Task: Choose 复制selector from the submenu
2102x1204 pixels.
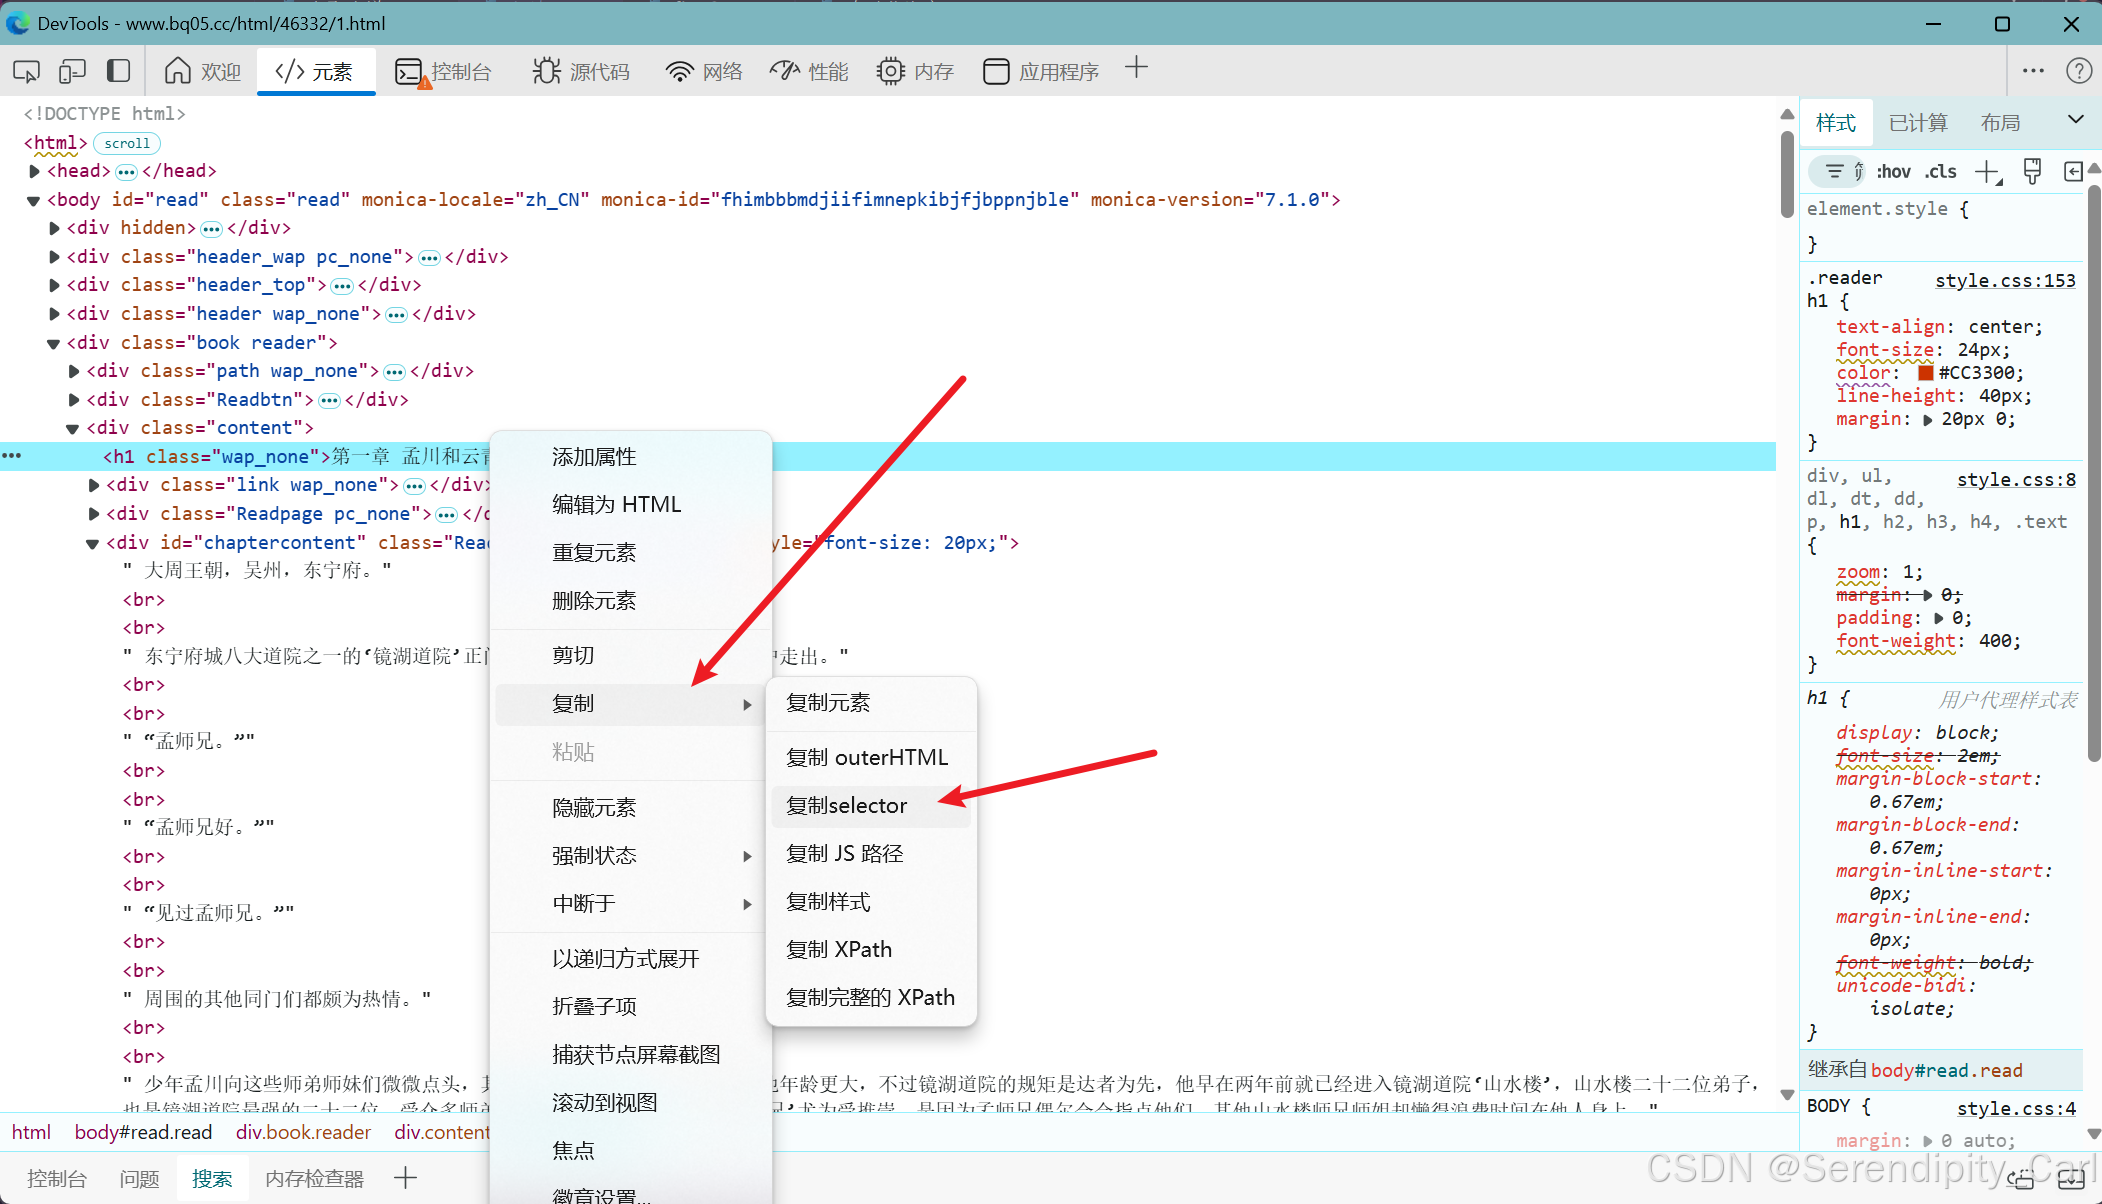Action: 847,806
